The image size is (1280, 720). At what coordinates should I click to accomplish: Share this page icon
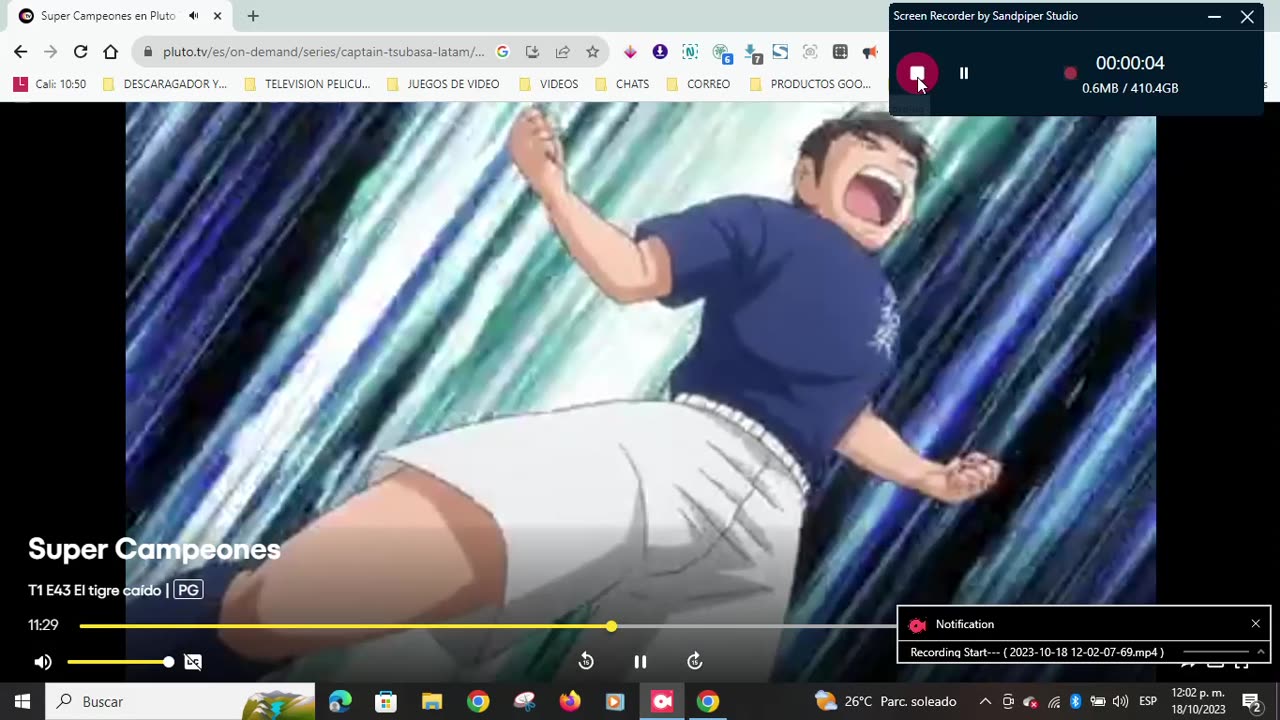click(x=562, y=52)
